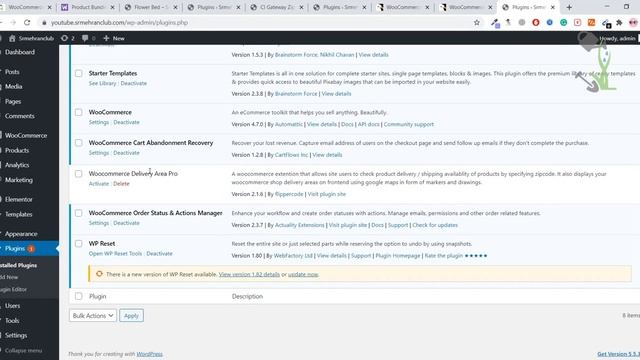Open WP Reset Tools link
The image size is (640, 360).
tap(116, 253)
